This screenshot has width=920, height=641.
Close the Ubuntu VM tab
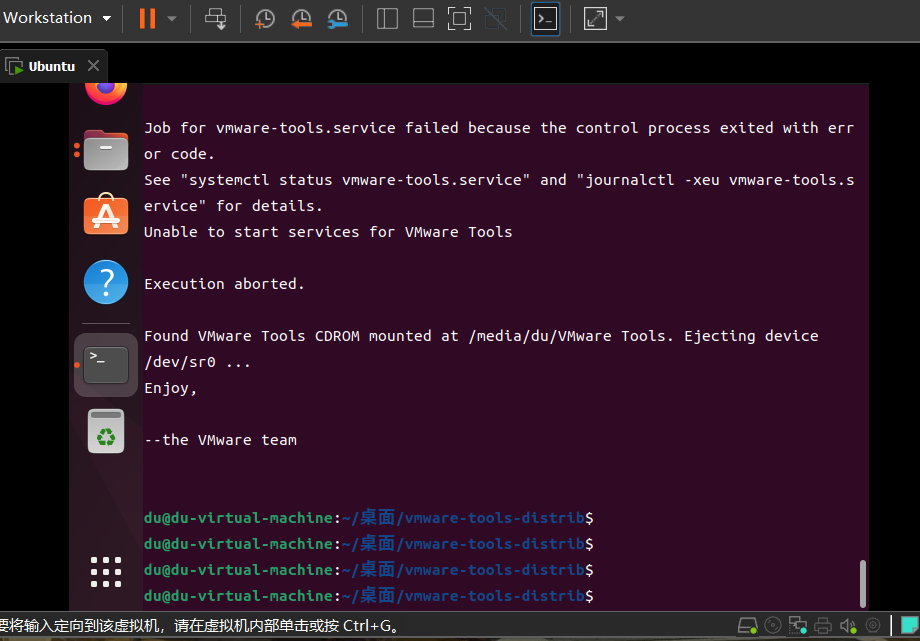[x=93, y=66]
